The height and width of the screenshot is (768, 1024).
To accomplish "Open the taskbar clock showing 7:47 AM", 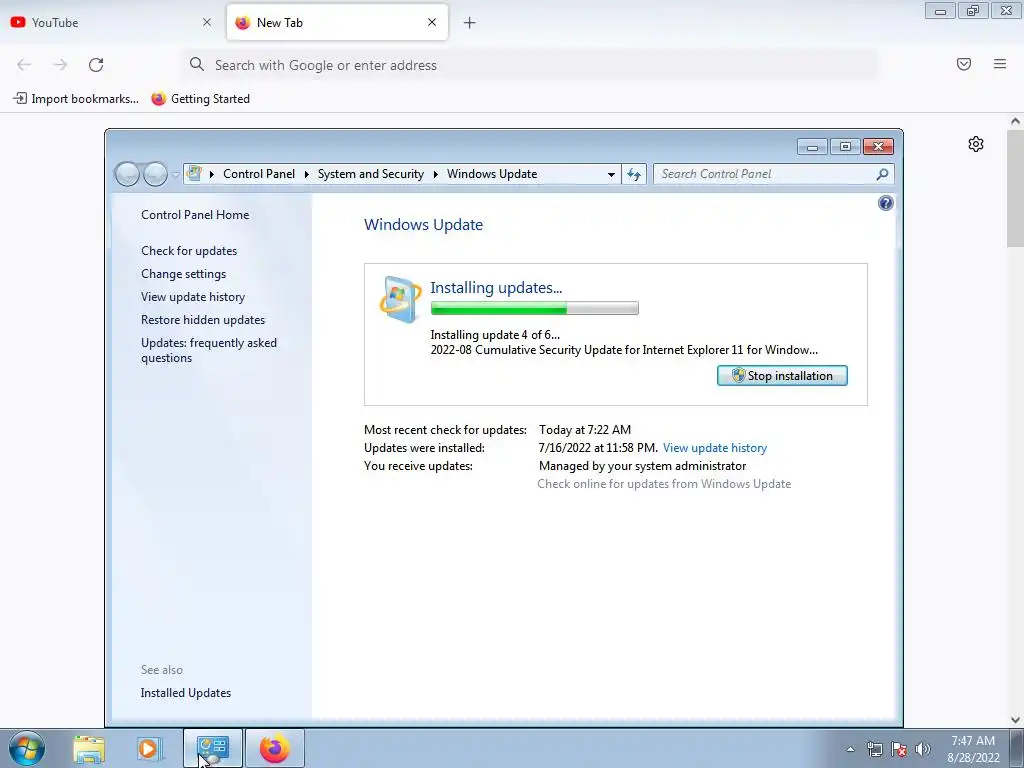I will click(x=973, y=749).
